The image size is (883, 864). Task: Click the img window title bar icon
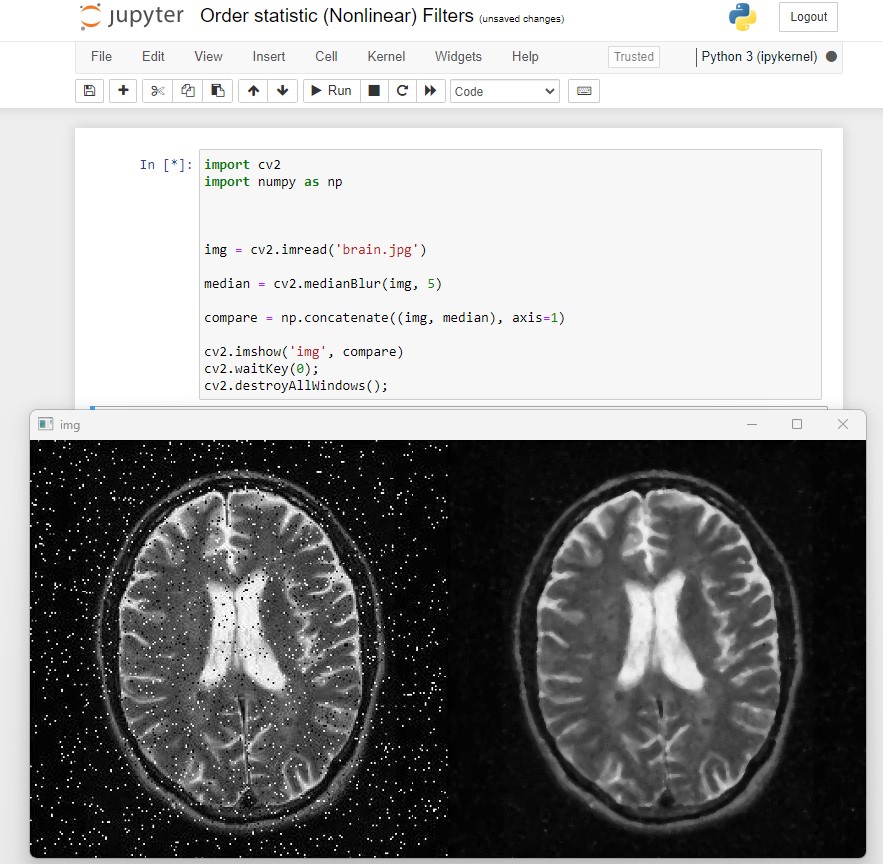pyautogui.click(x=46, y=424)
